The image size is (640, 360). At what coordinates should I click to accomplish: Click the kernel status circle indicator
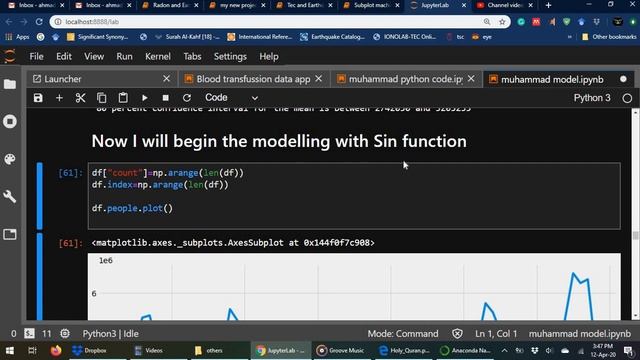627,98
